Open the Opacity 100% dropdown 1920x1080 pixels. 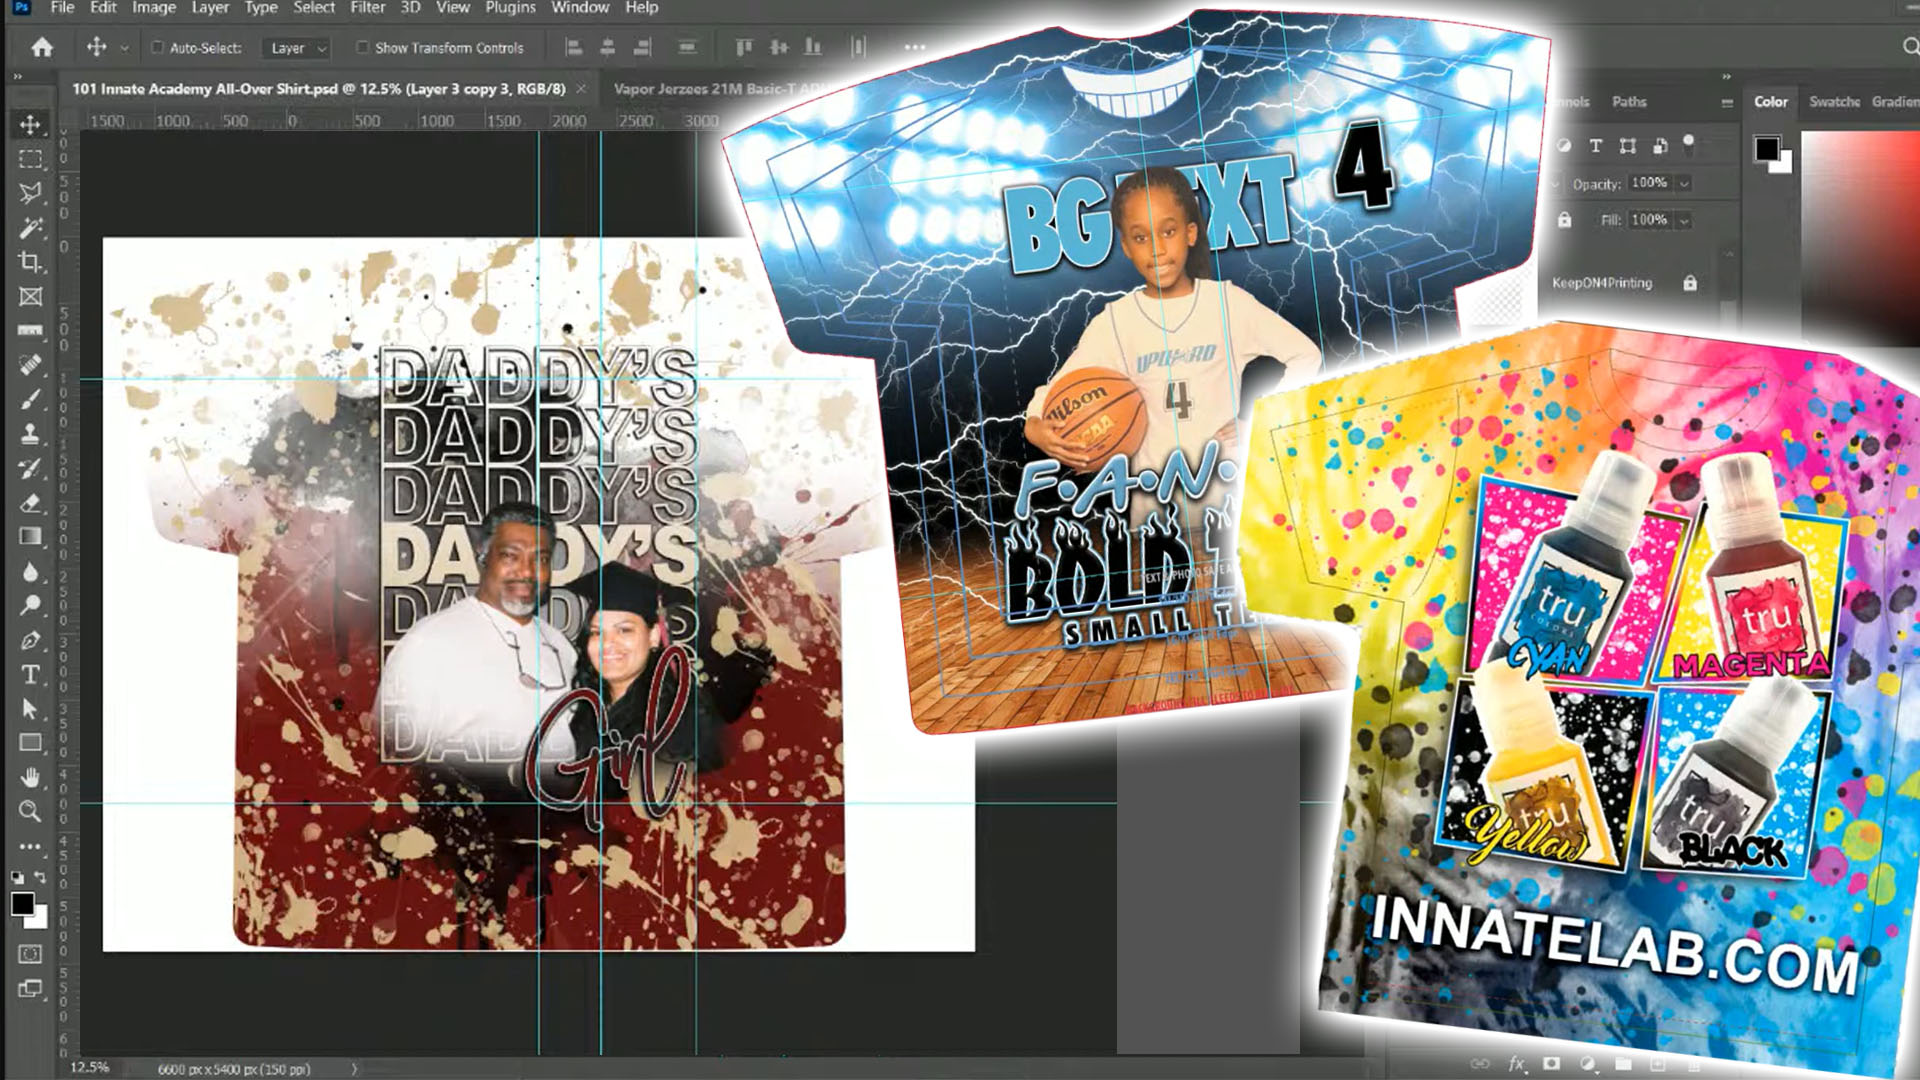click(x=1684, y=183)
